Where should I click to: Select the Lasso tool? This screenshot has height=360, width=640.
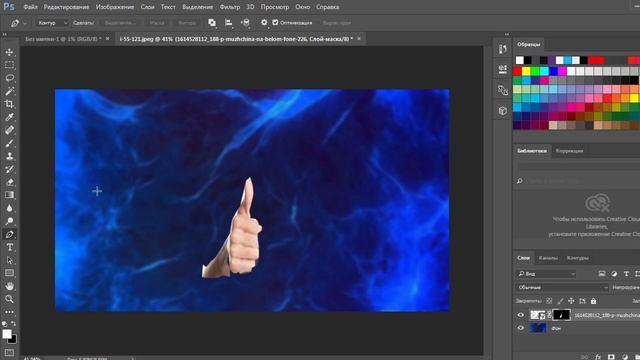9,78
